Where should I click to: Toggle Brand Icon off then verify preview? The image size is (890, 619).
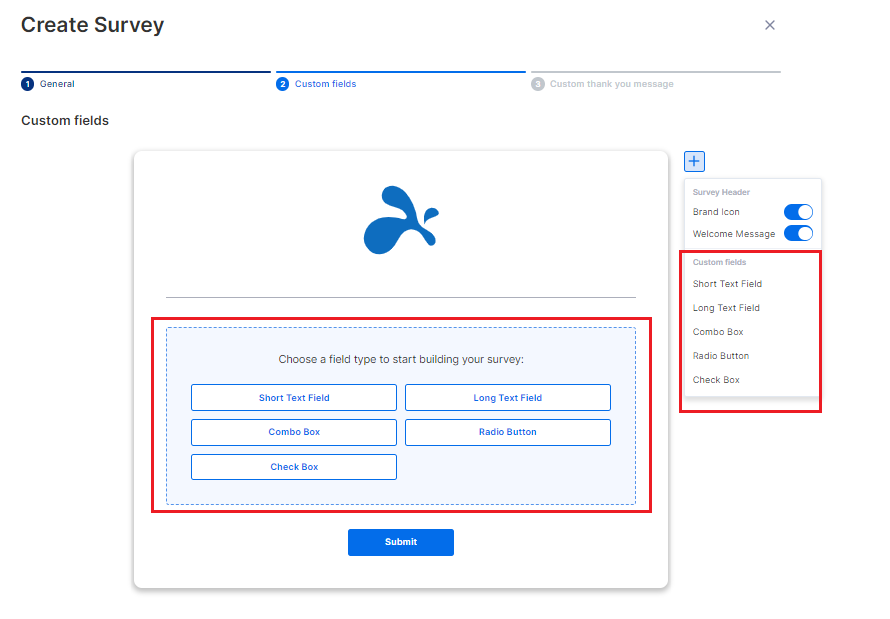point(798,212)
